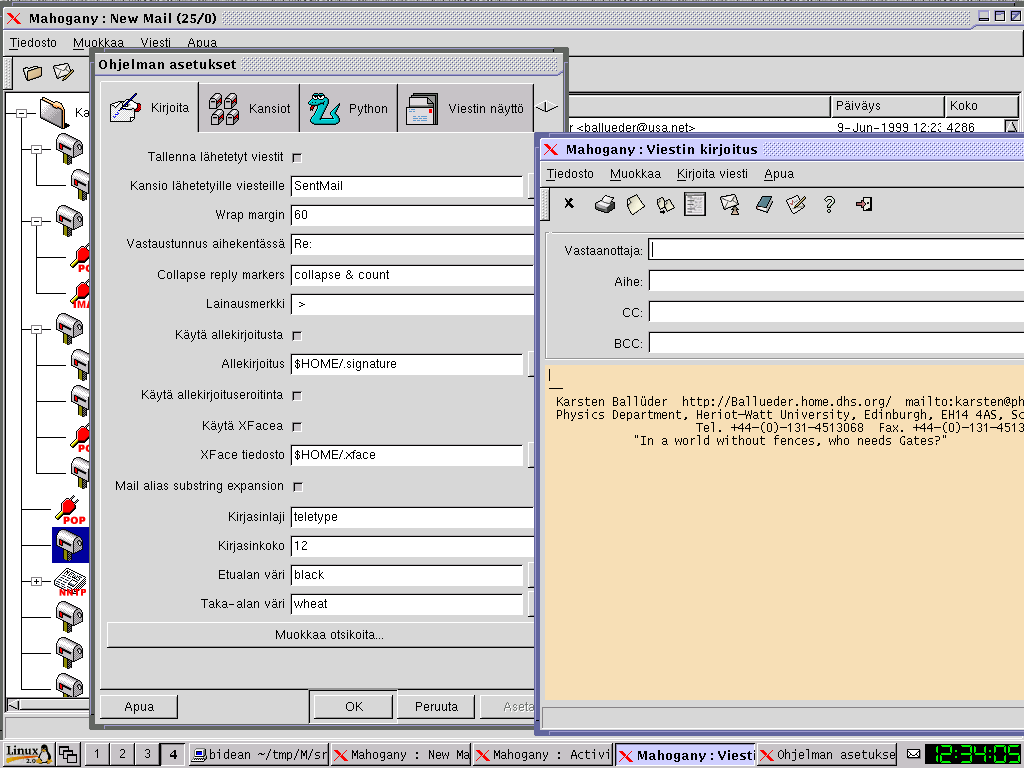Toggle the header form icon in compose toolbar
Screen dimensions: 1024x768
point(695,204)
